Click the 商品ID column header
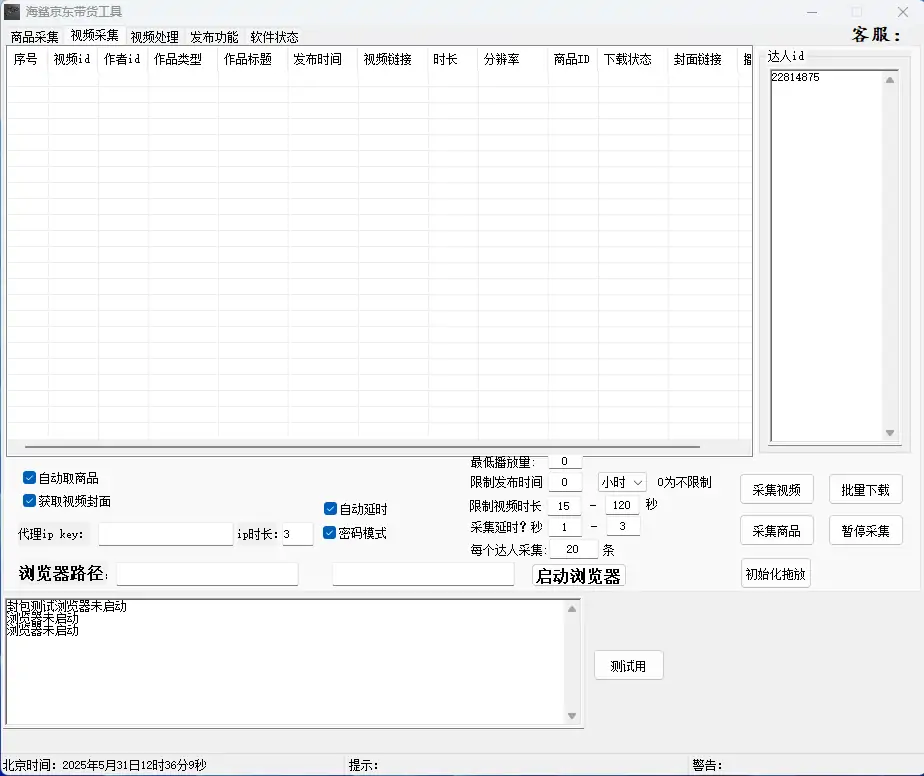The height and width of the screenshot is (776, 924). tap(573, 60)
